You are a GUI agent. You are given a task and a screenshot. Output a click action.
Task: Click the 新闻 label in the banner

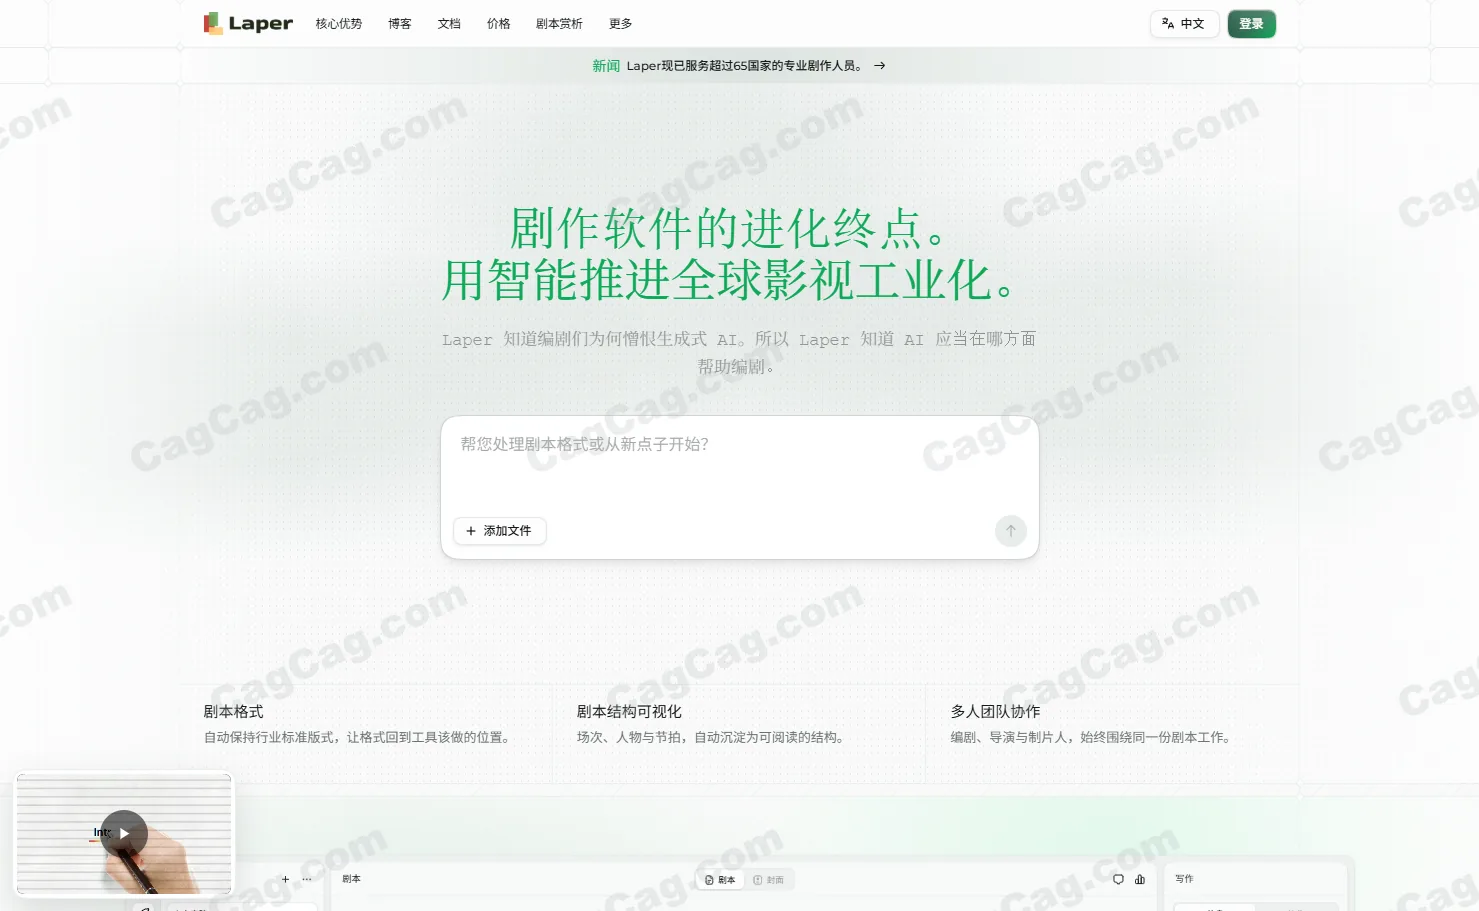tap(606, 66)
